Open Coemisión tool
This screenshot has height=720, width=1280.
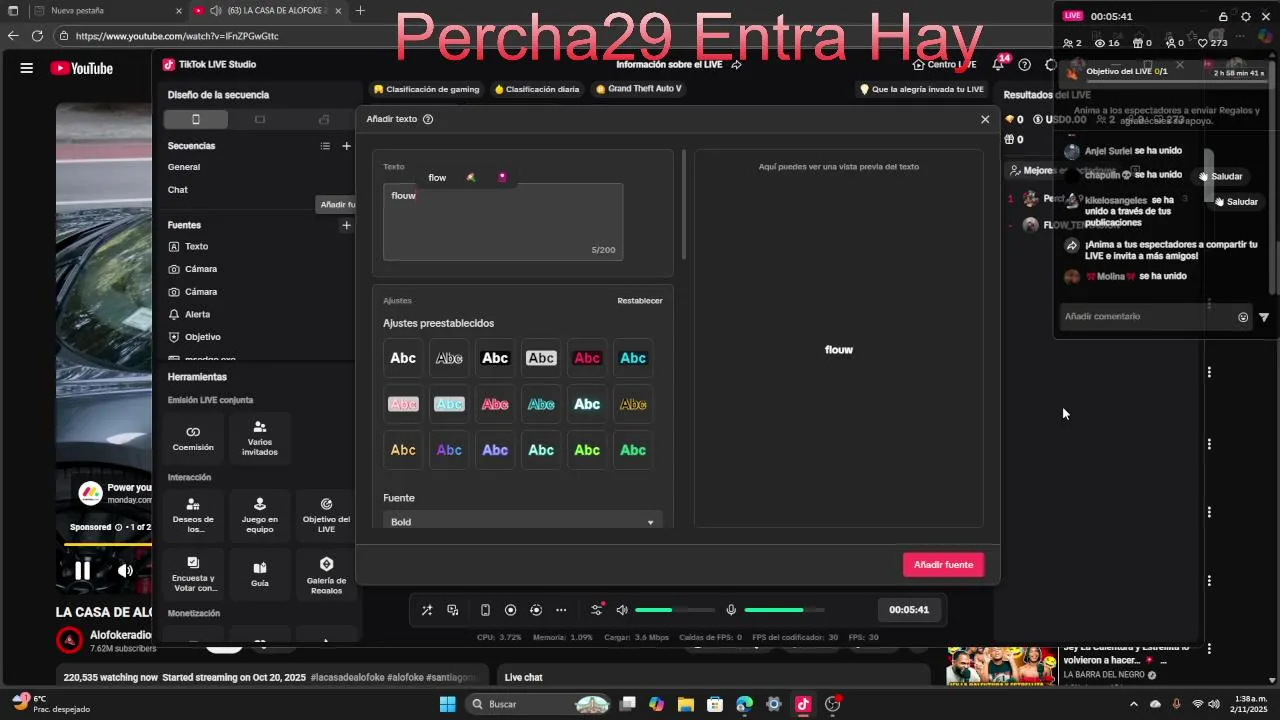193,438
